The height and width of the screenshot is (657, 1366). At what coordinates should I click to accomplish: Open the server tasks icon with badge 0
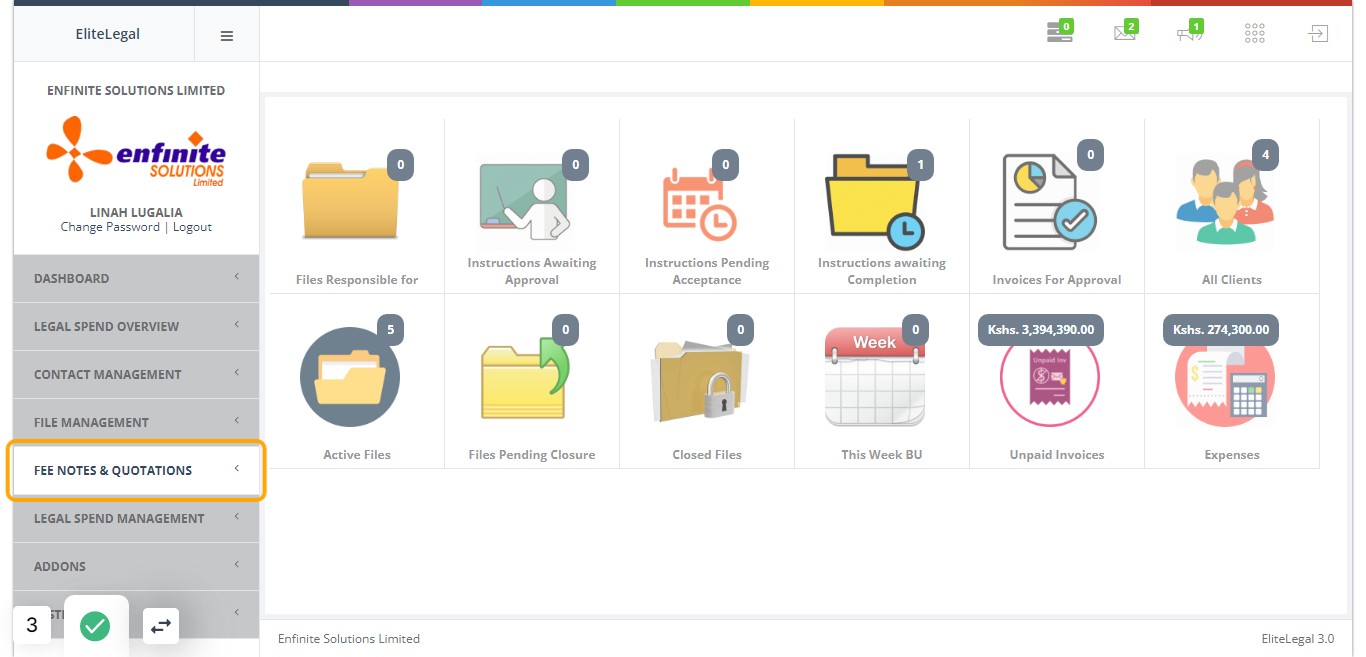pos(1059,33)
